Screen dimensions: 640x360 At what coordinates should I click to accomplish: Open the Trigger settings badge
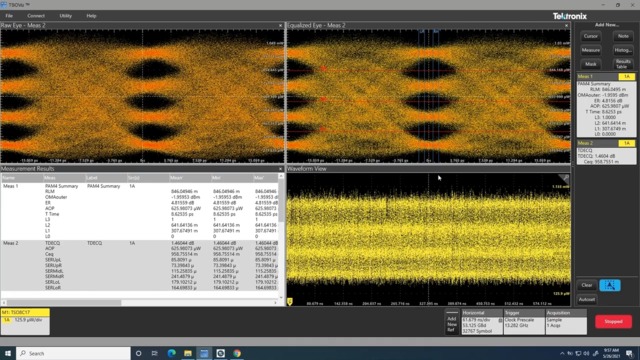[524, 322]
